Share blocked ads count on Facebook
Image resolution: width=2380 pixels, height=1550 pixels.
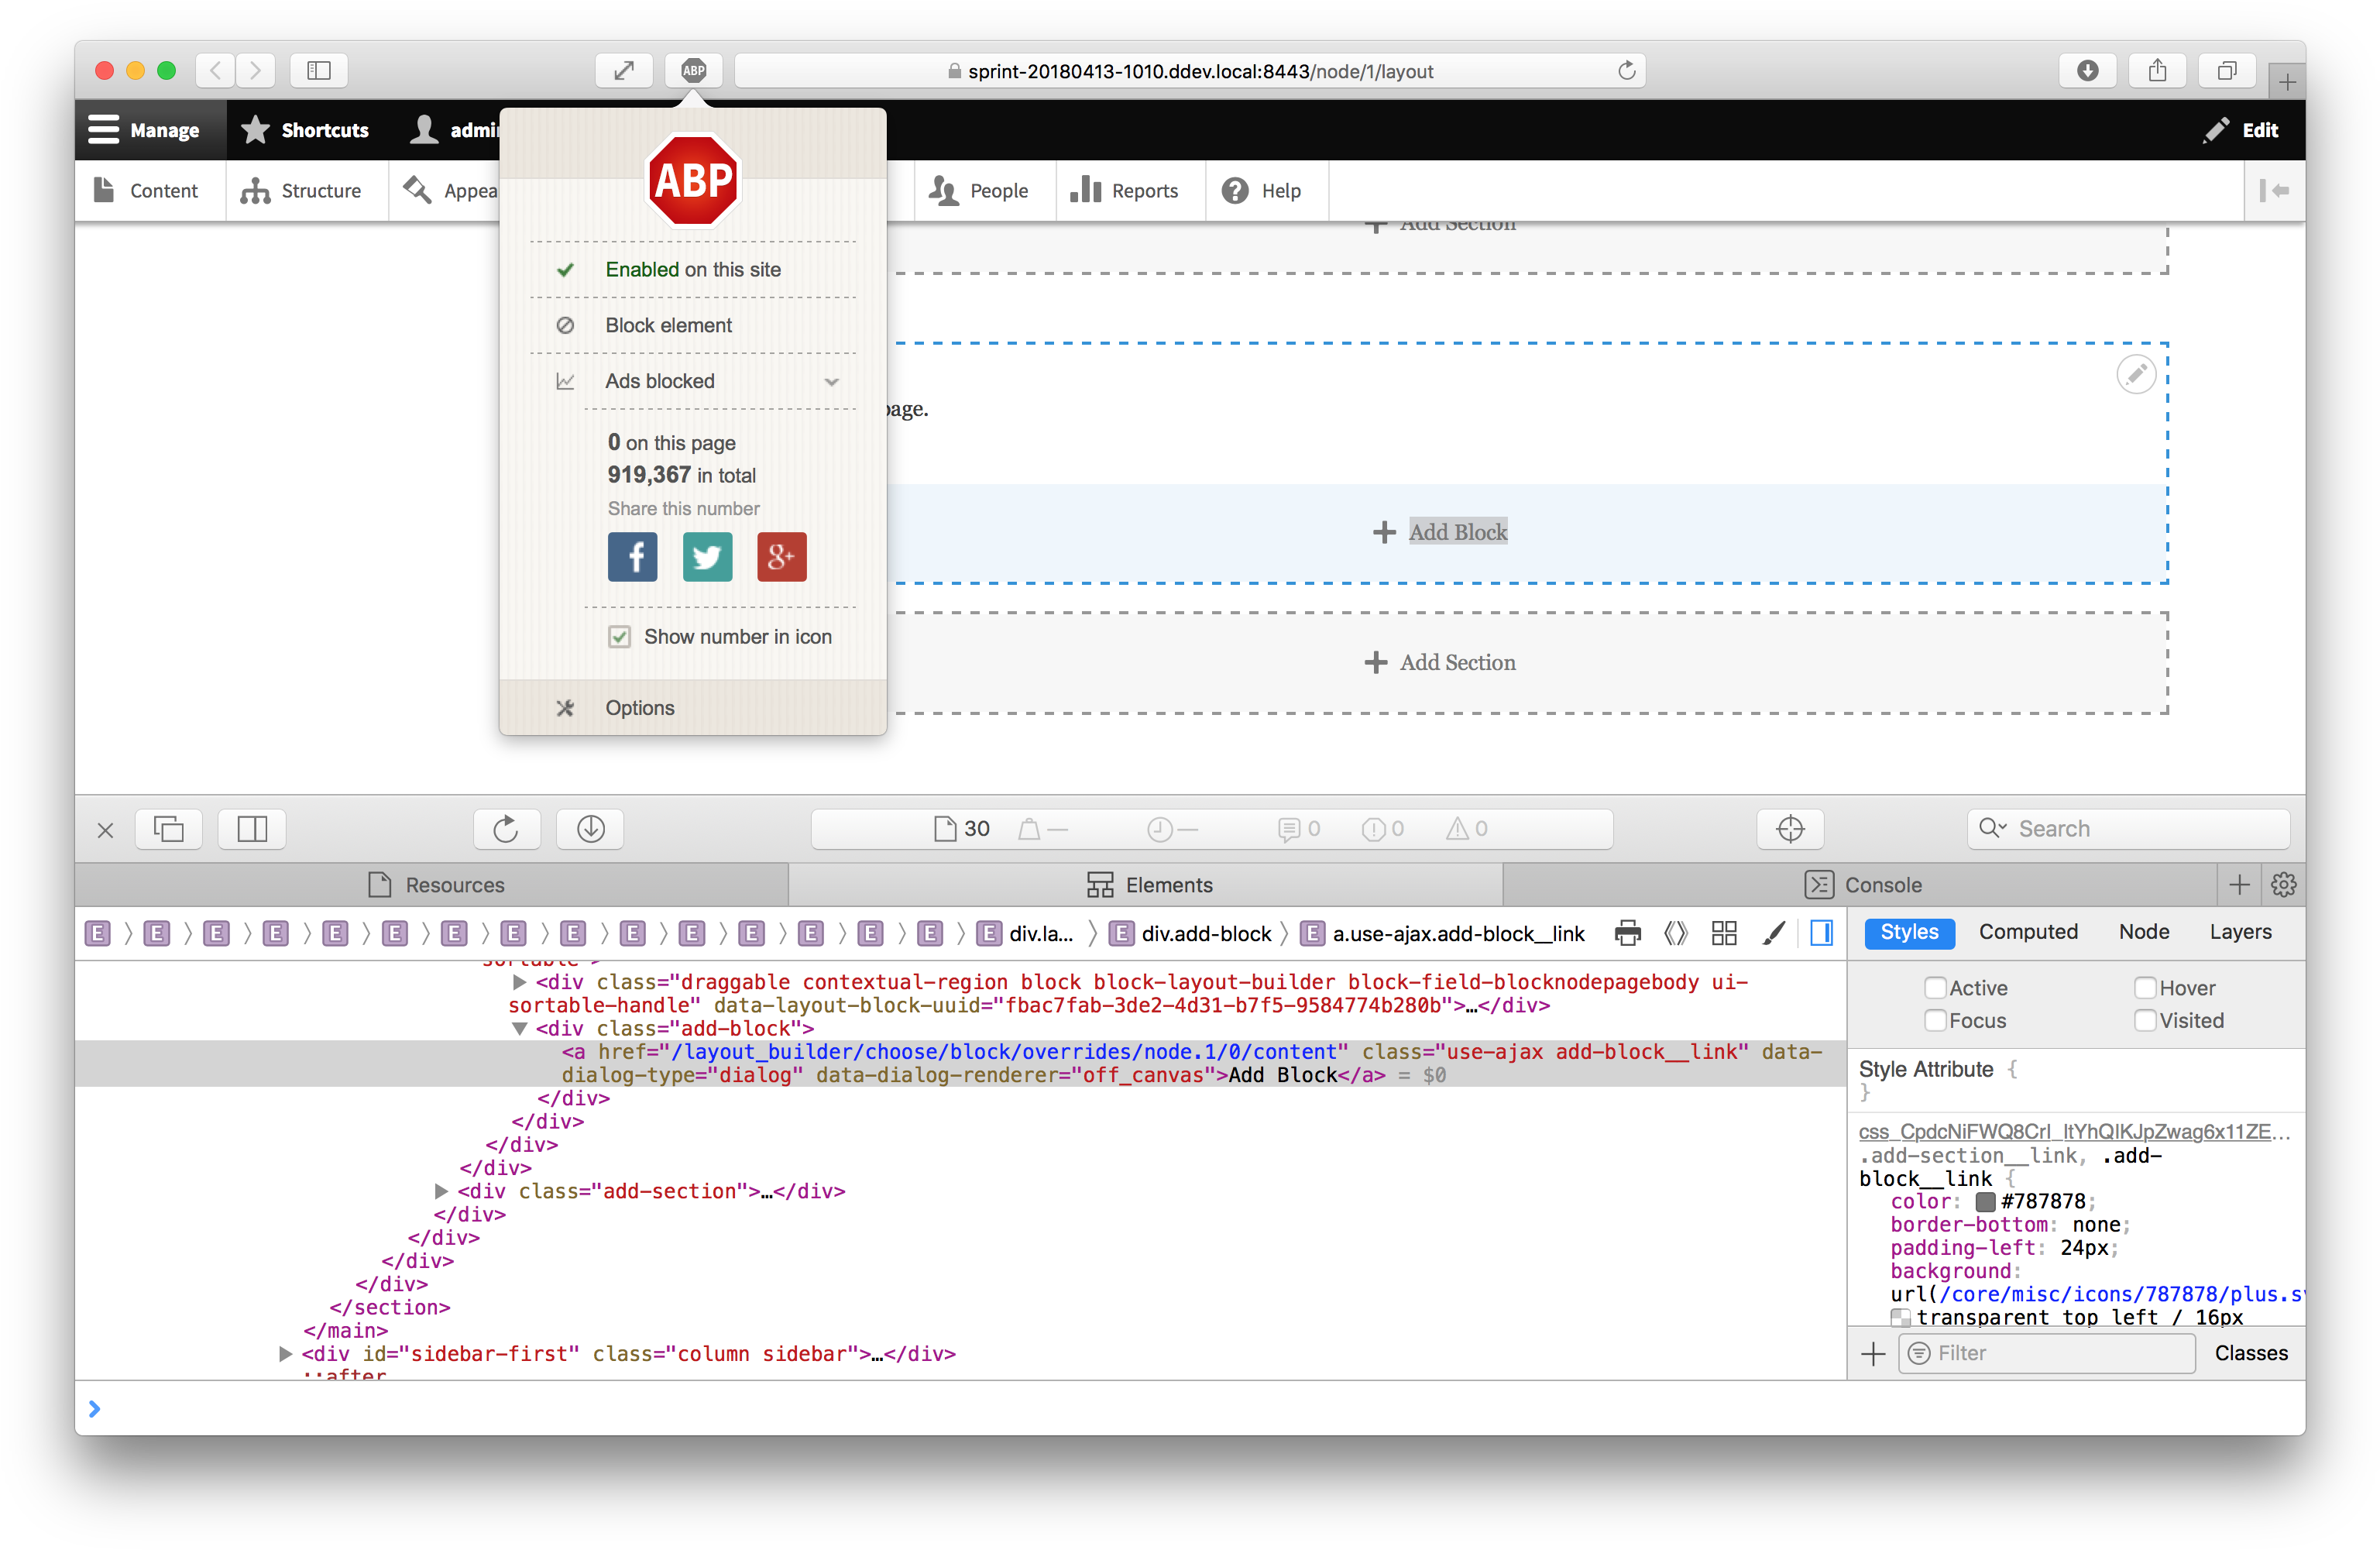[632, 557]
